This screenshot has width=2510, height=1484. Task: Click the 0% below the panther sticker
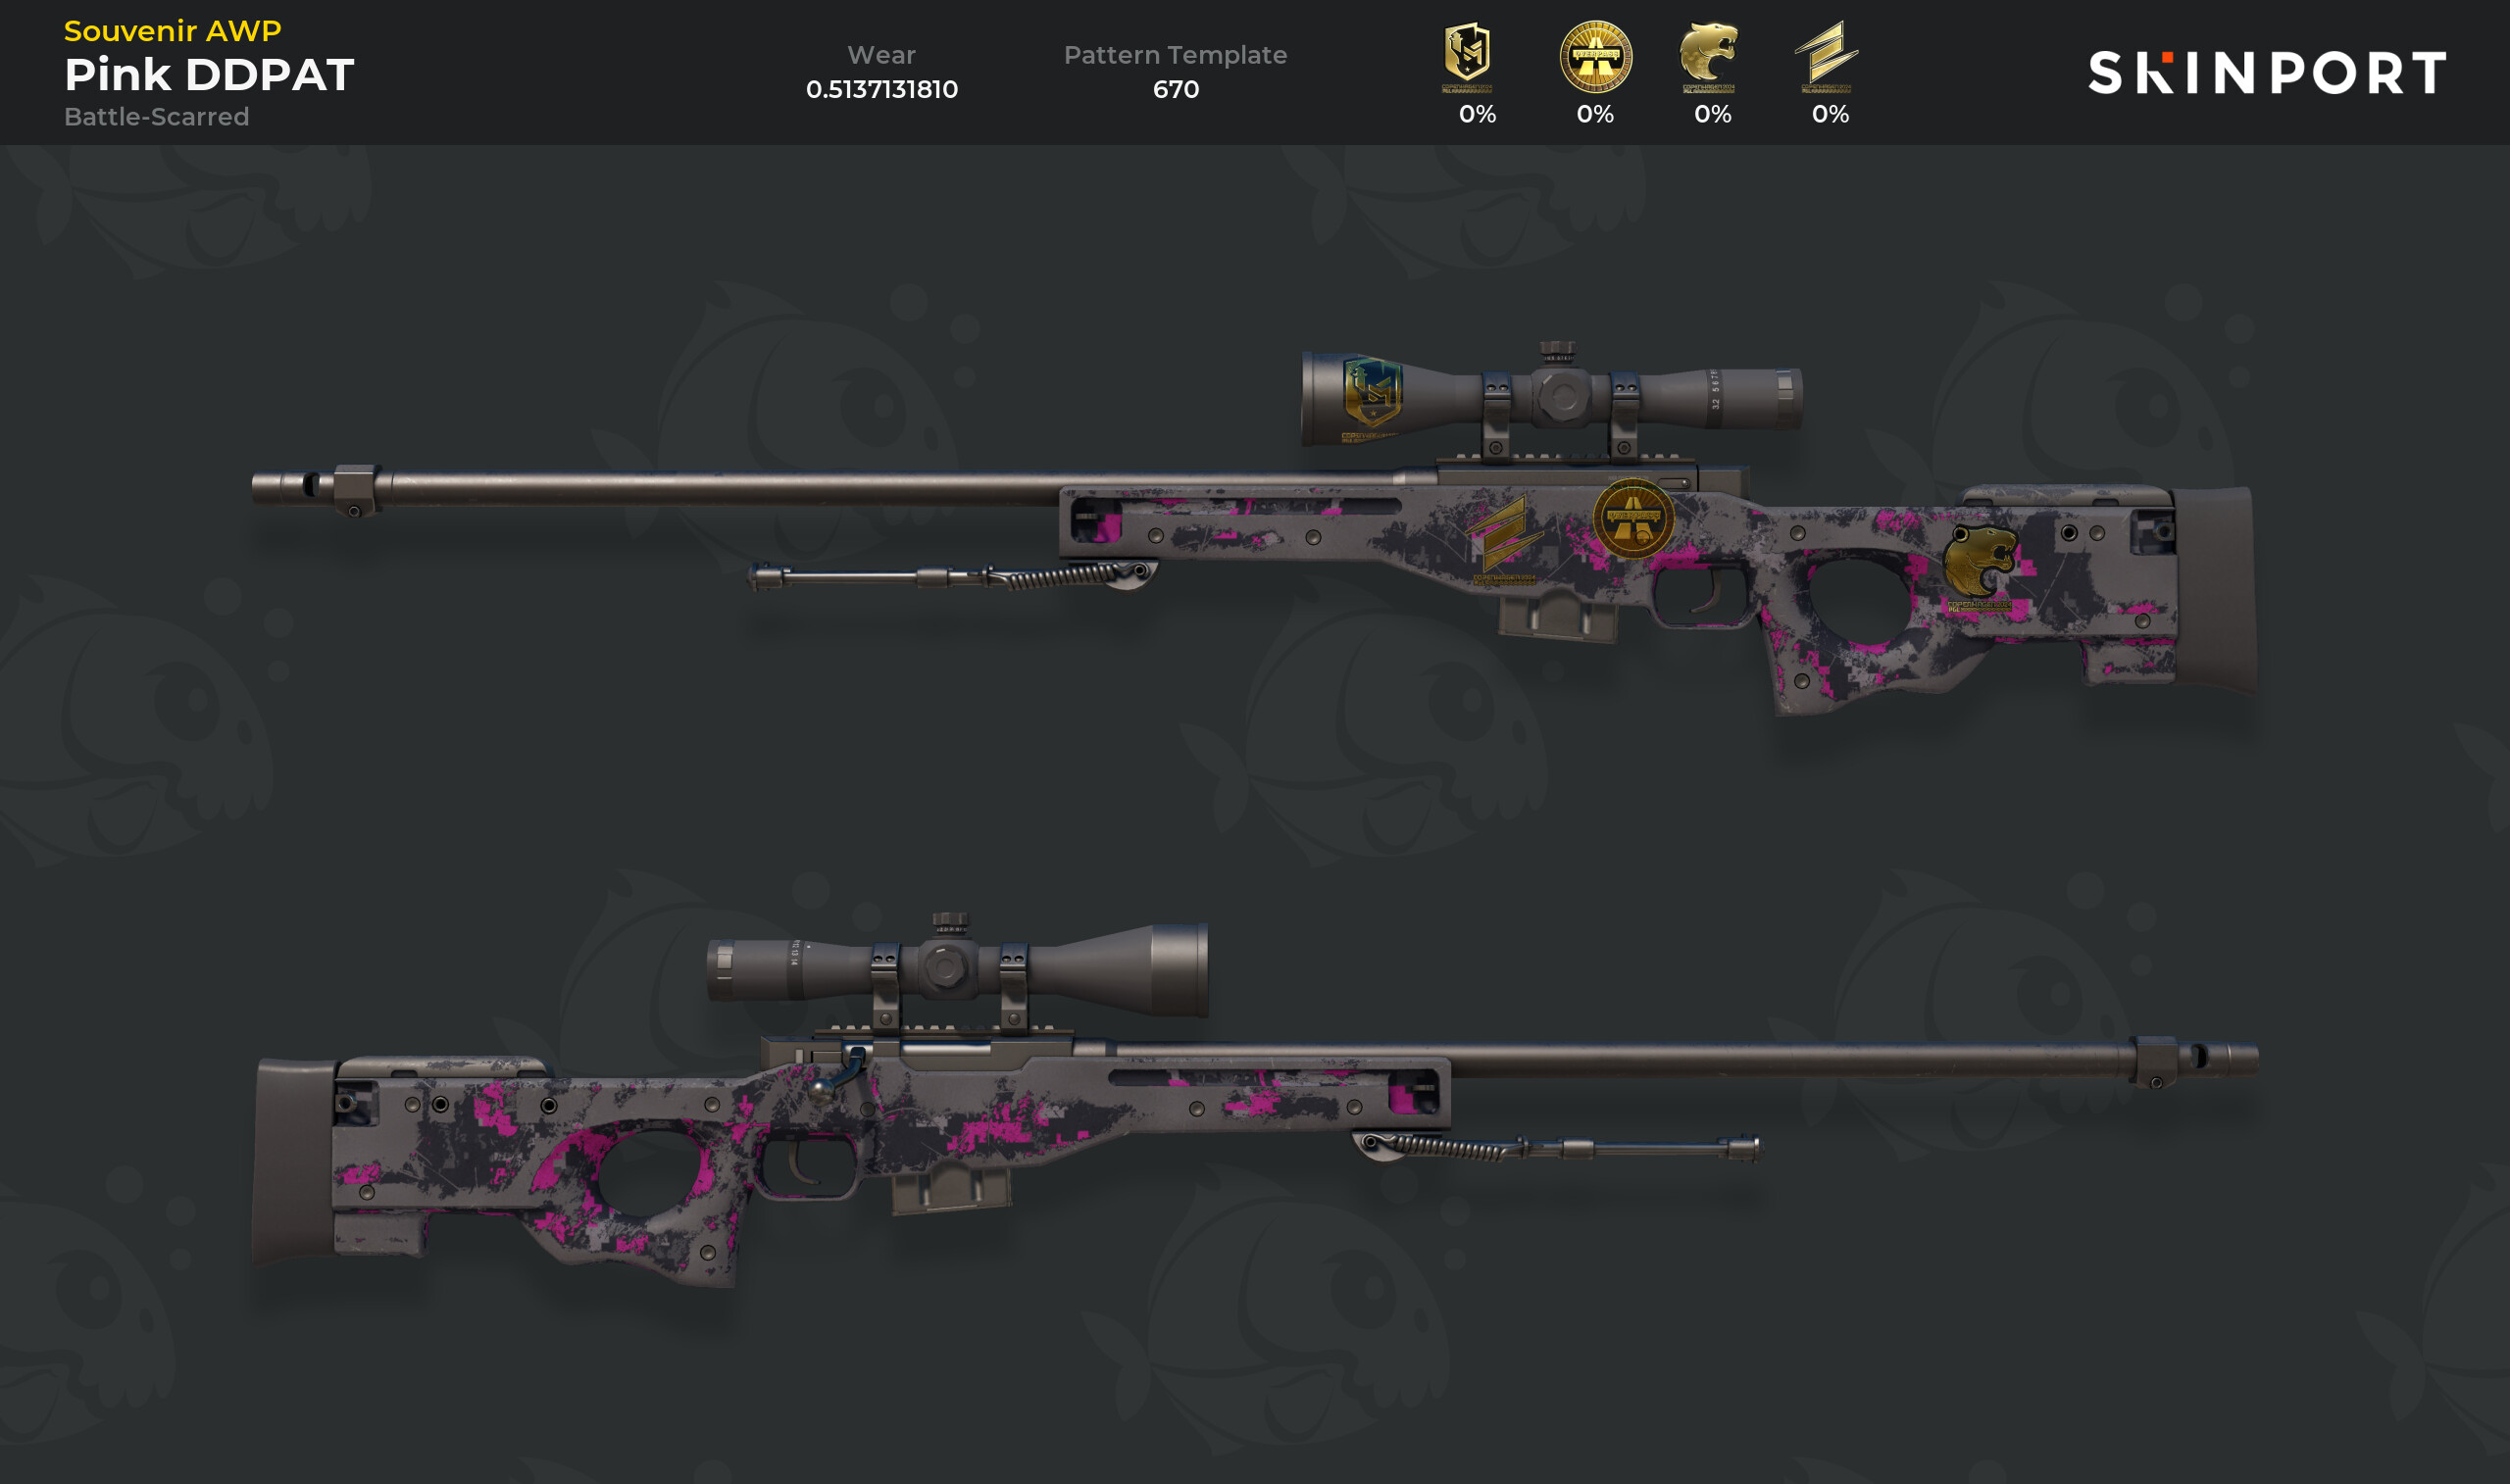point(1712,114)
